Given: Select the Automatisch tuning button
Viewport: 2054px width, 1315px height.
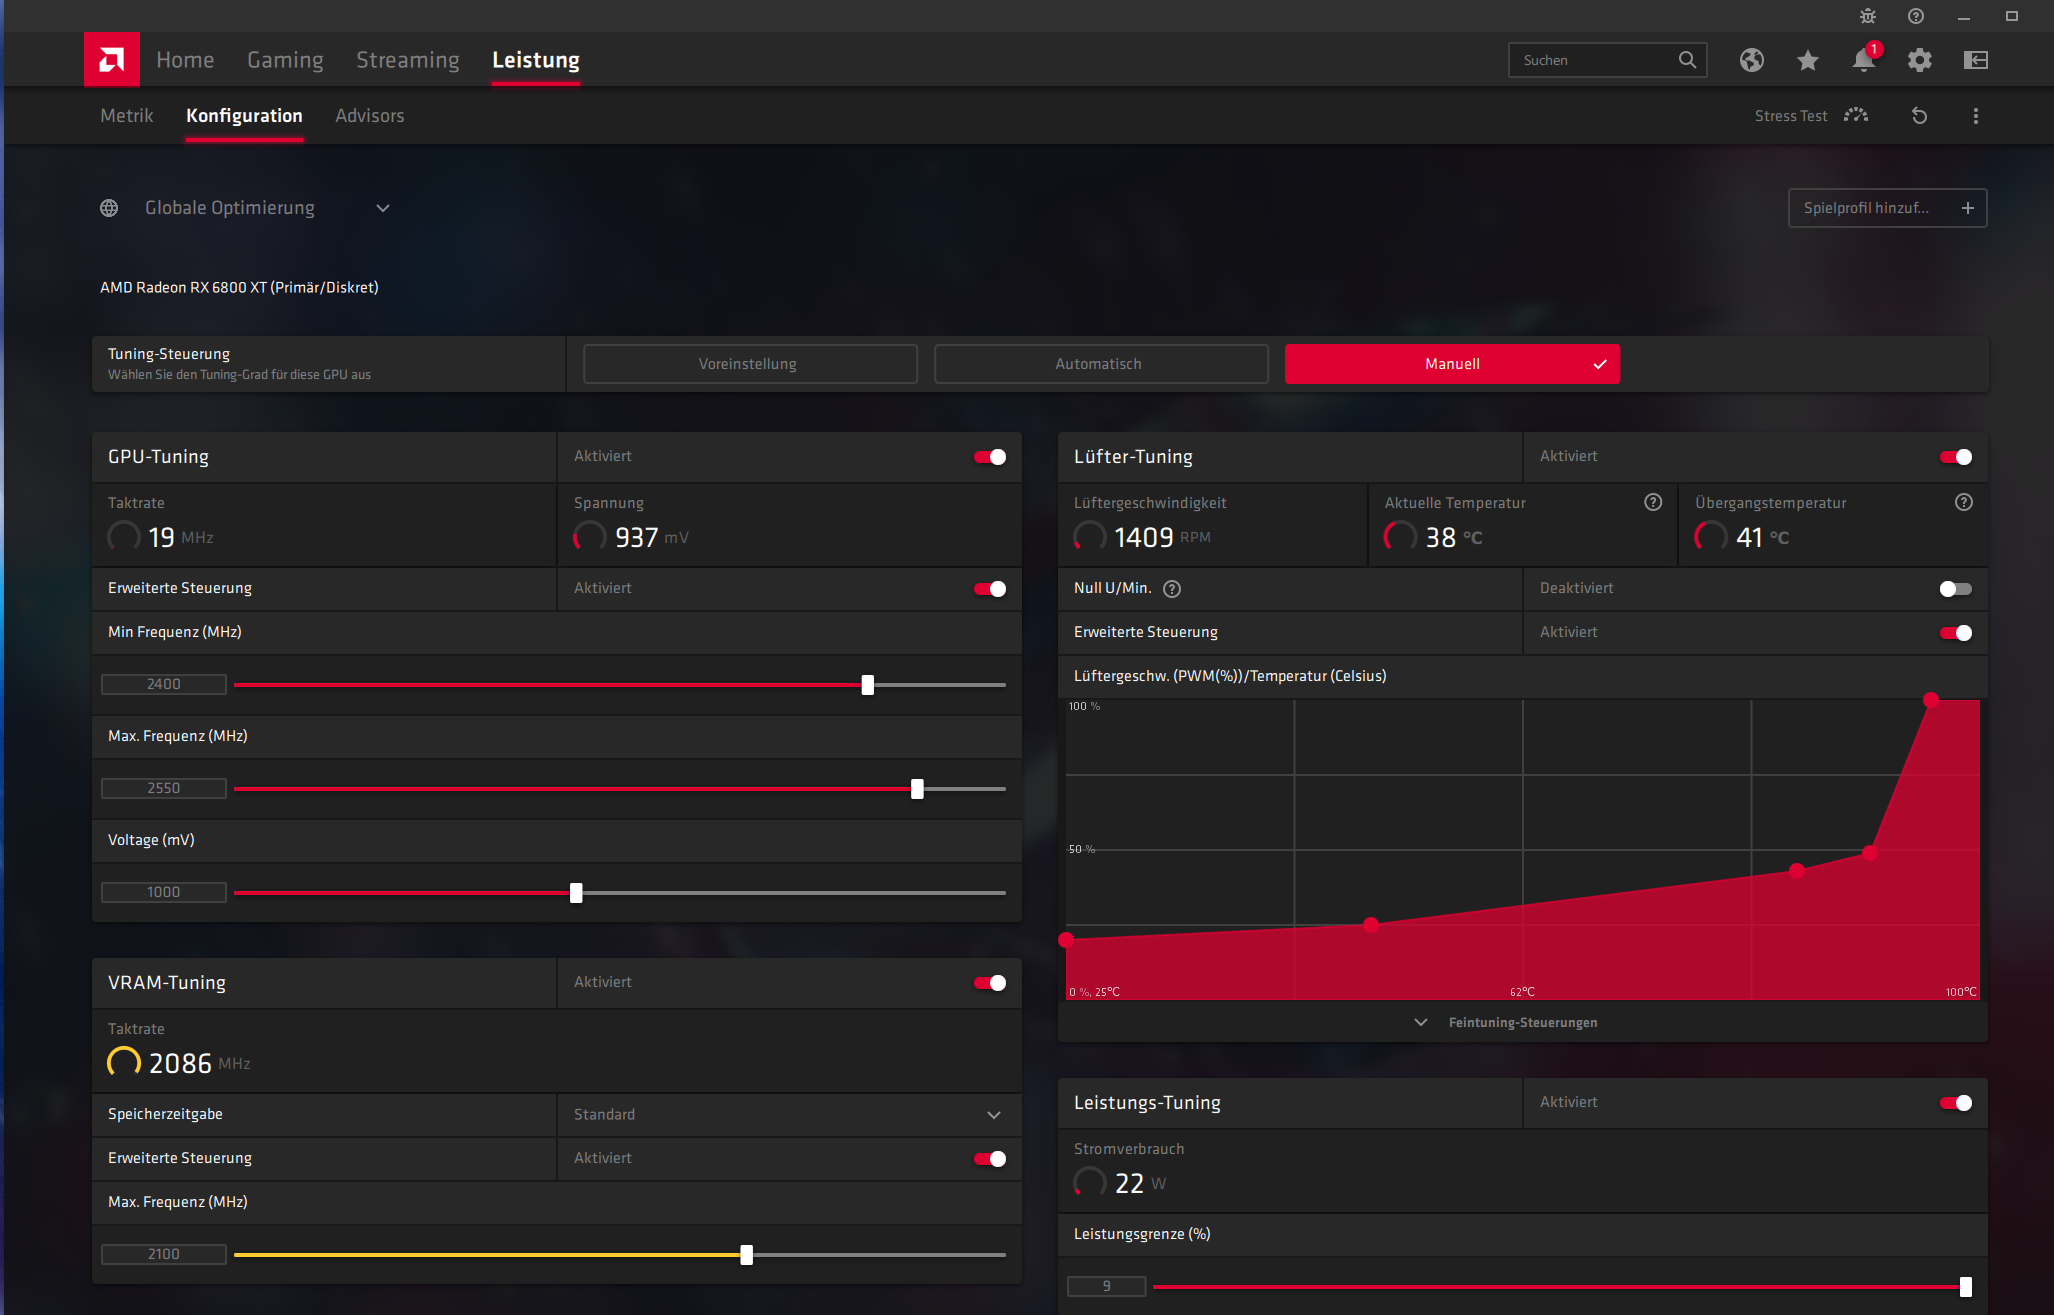Looking at the screenshot, I should [1100, 364].
